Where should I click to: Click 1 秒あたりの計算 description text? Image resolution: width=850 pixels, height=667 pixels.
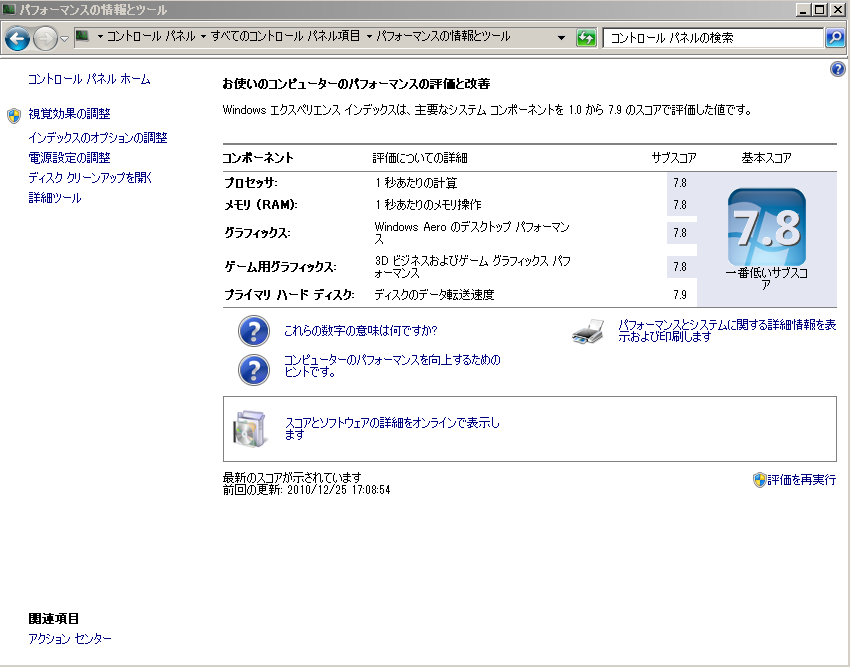pos(416,183)
